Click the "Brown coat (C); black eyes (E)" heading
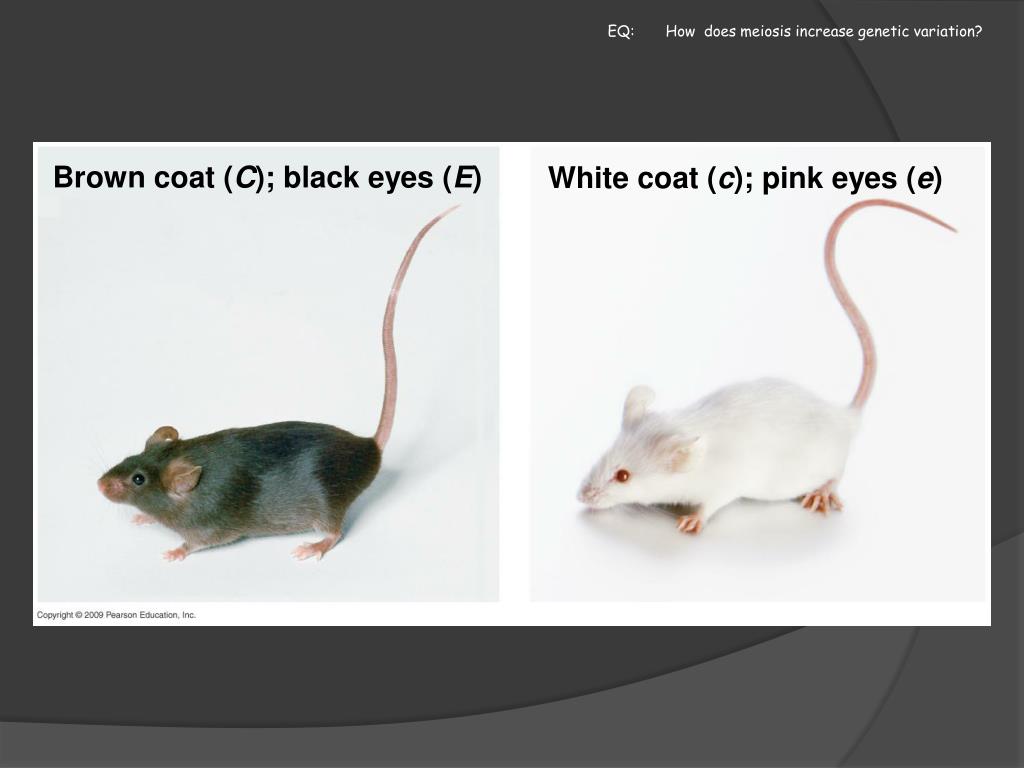 [268, 178]
